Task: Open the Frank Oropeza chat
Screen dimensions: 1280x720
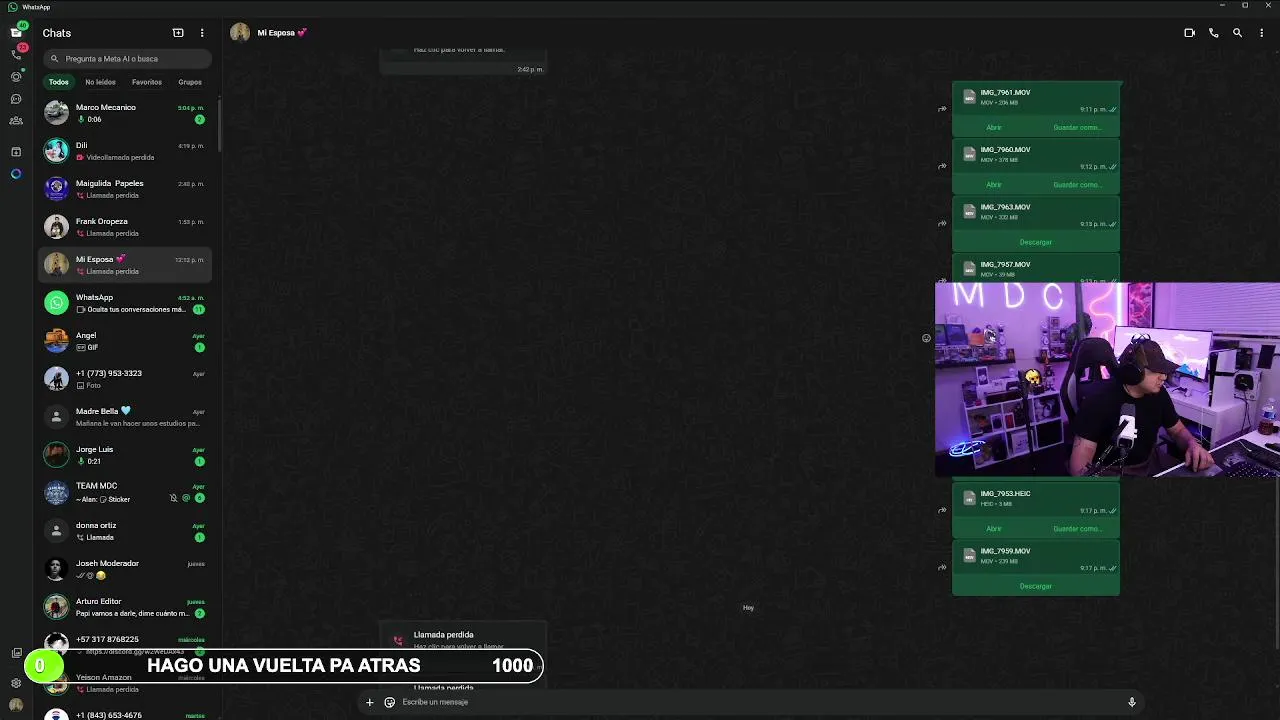Action: tap(126, 227)
